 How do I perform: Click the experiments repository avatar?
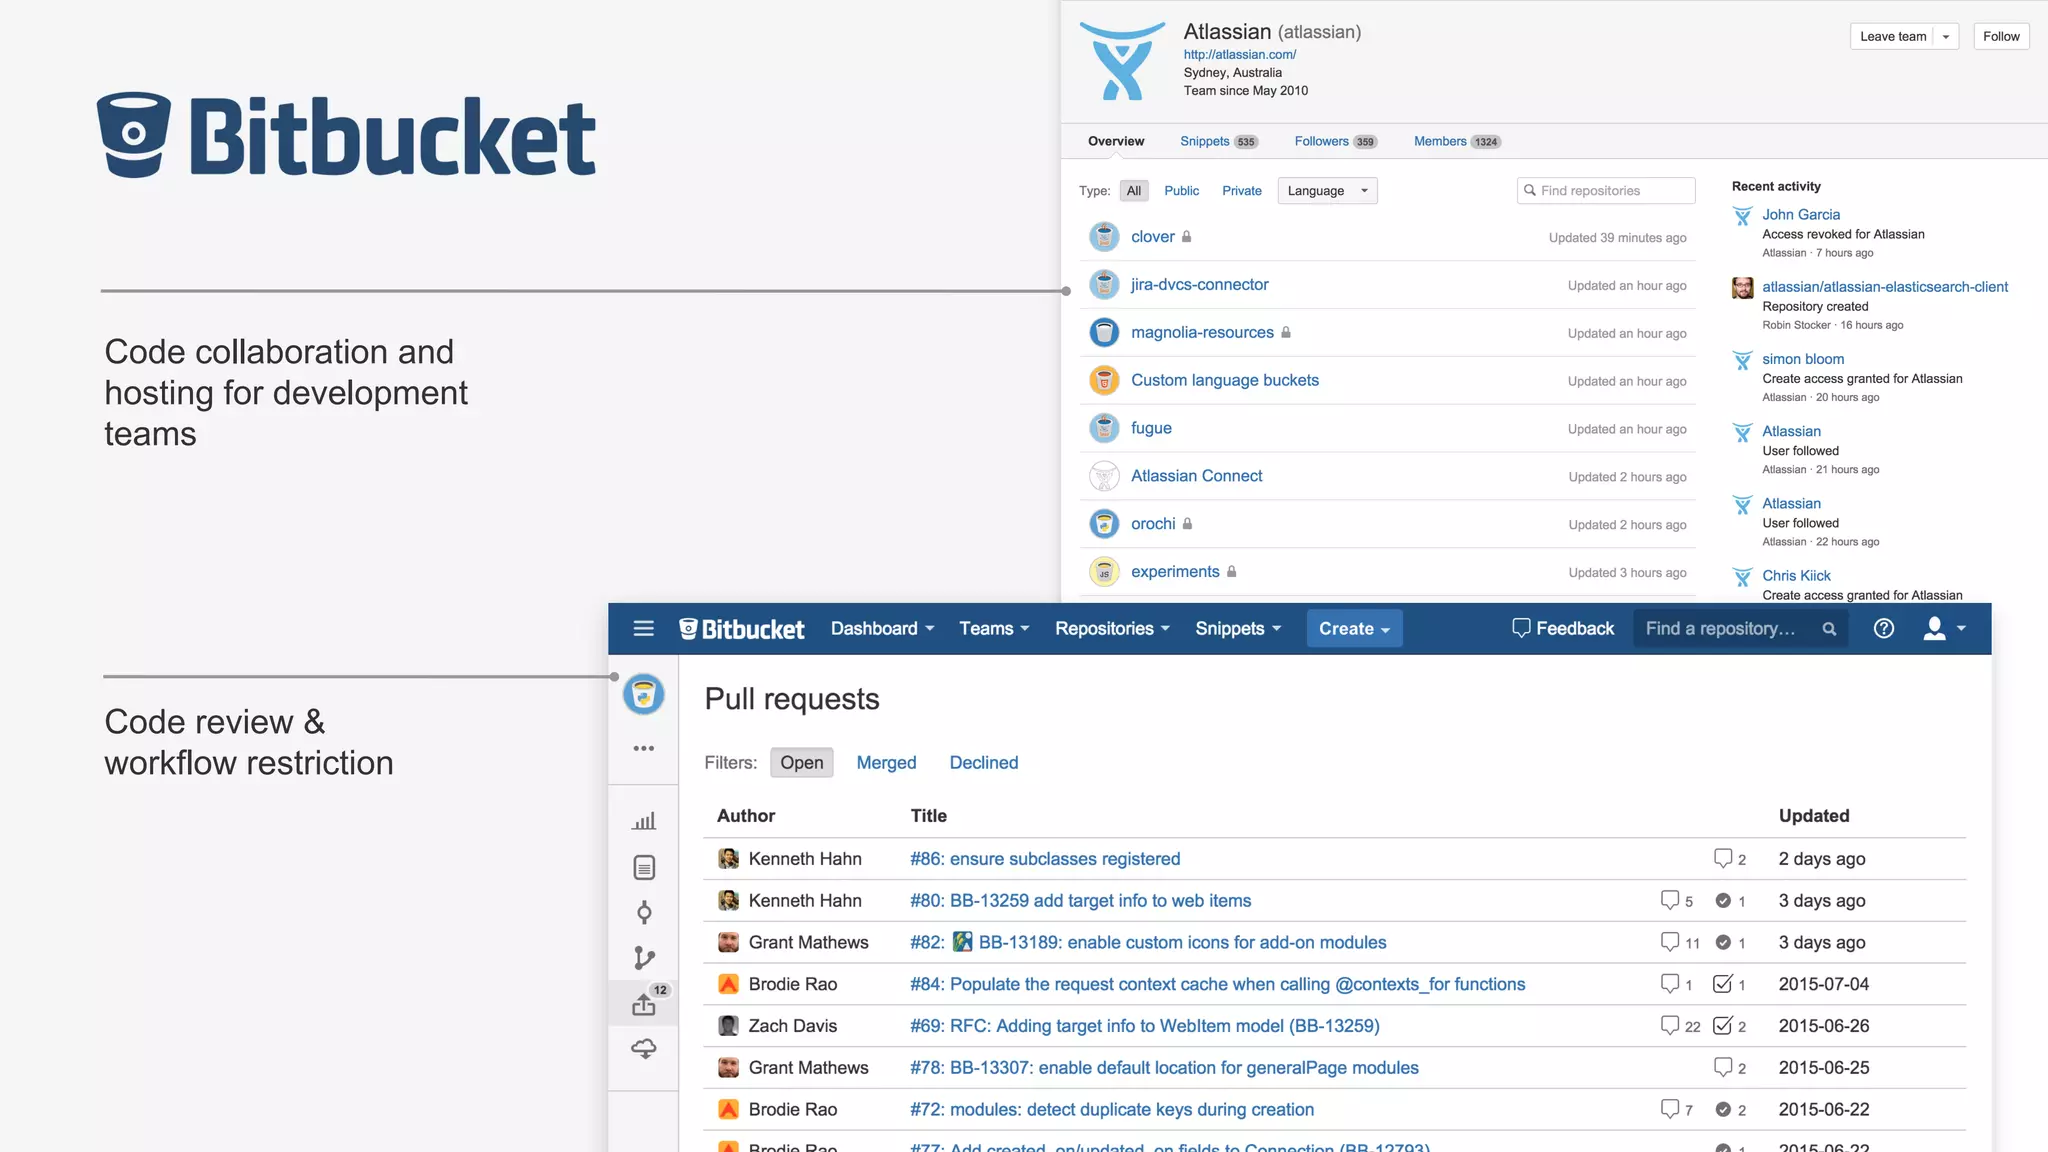click(x=1104, y=572)
